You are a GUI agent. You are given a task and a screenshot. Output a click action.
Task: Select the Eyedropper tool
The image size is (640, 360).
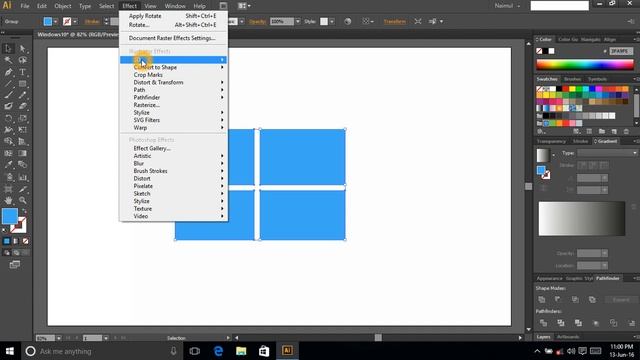pos(8,165)
